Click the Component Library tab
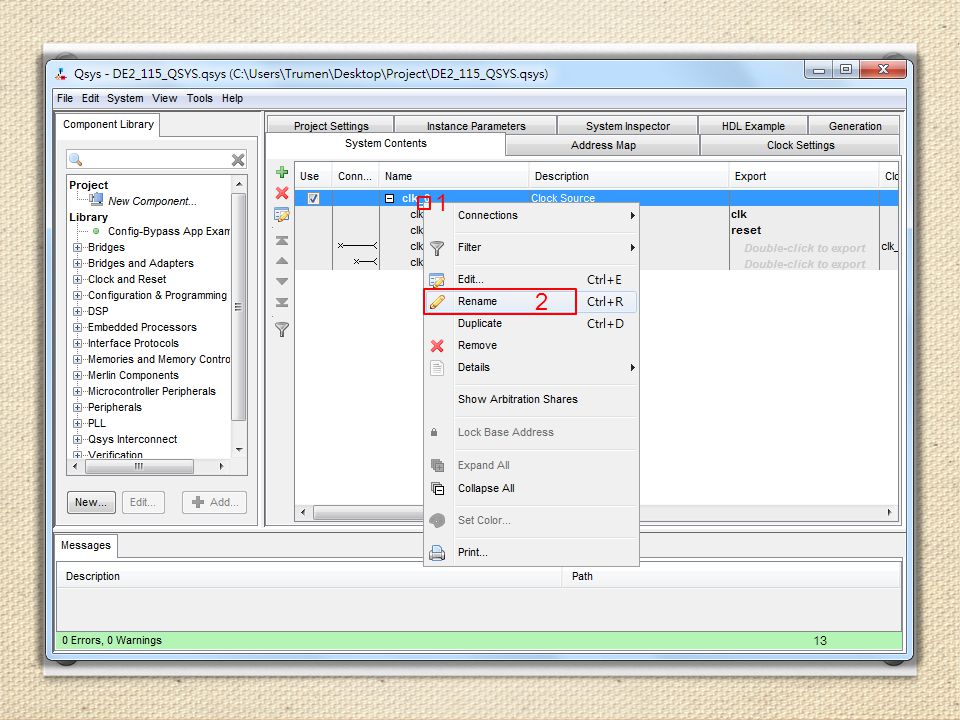 click(108, 124)
